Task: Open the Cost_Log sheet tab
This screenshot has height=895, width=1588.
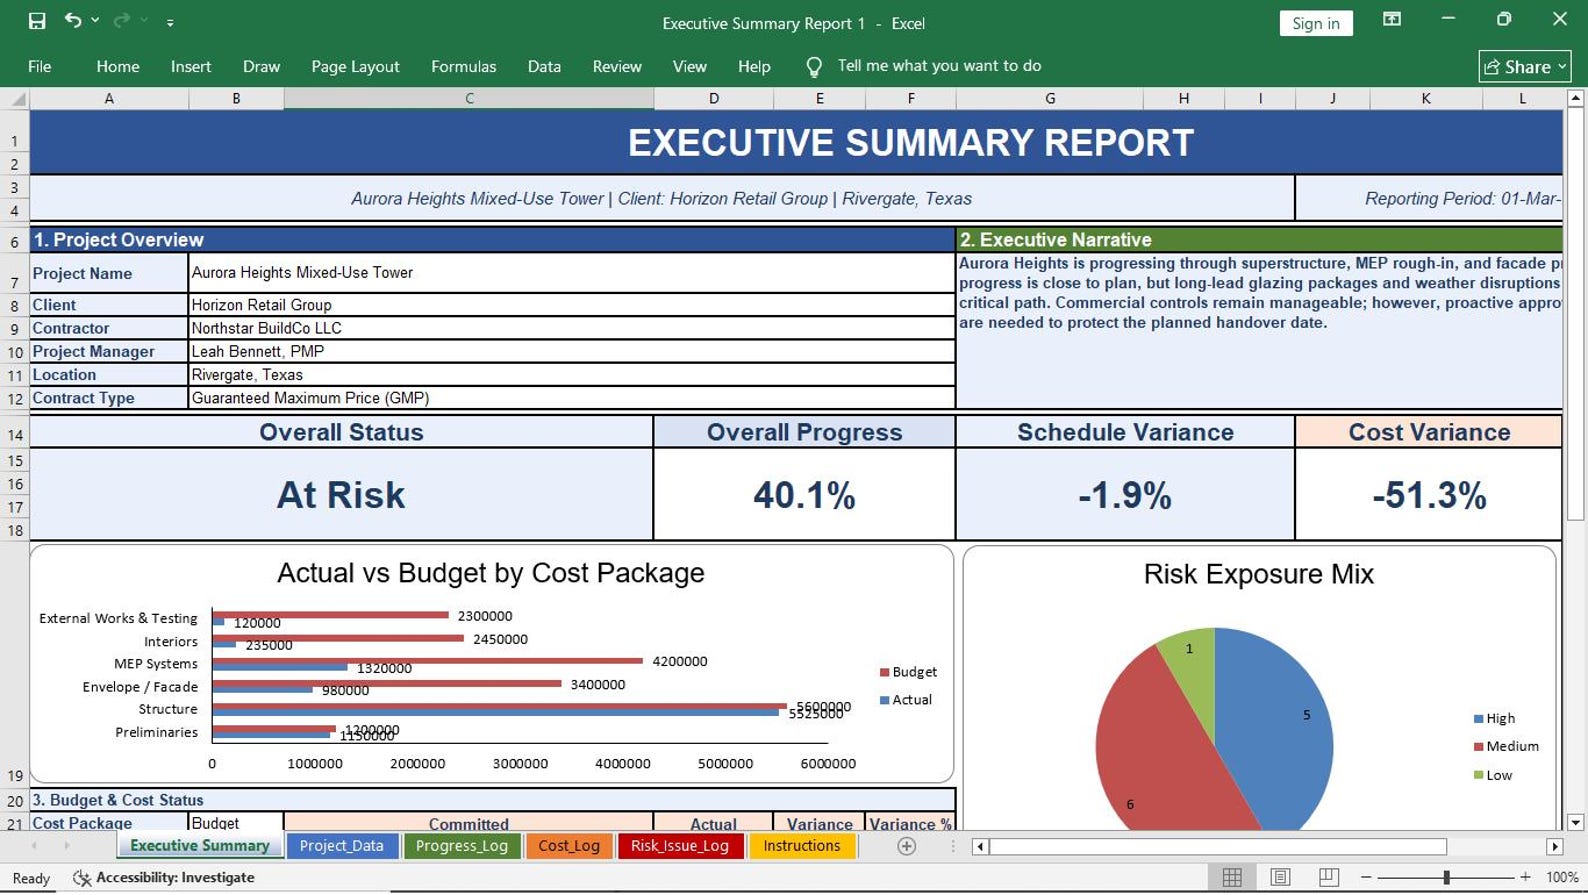Action: click(568, 846)
